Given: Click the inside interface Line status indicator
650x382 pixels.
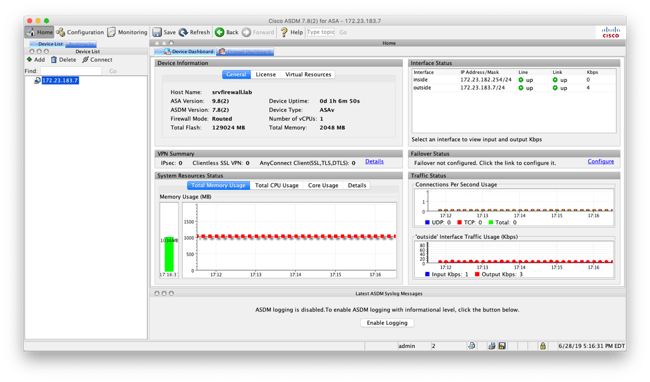Looking at the screenshot, I should pyautogui.click(x=521, y=80).
